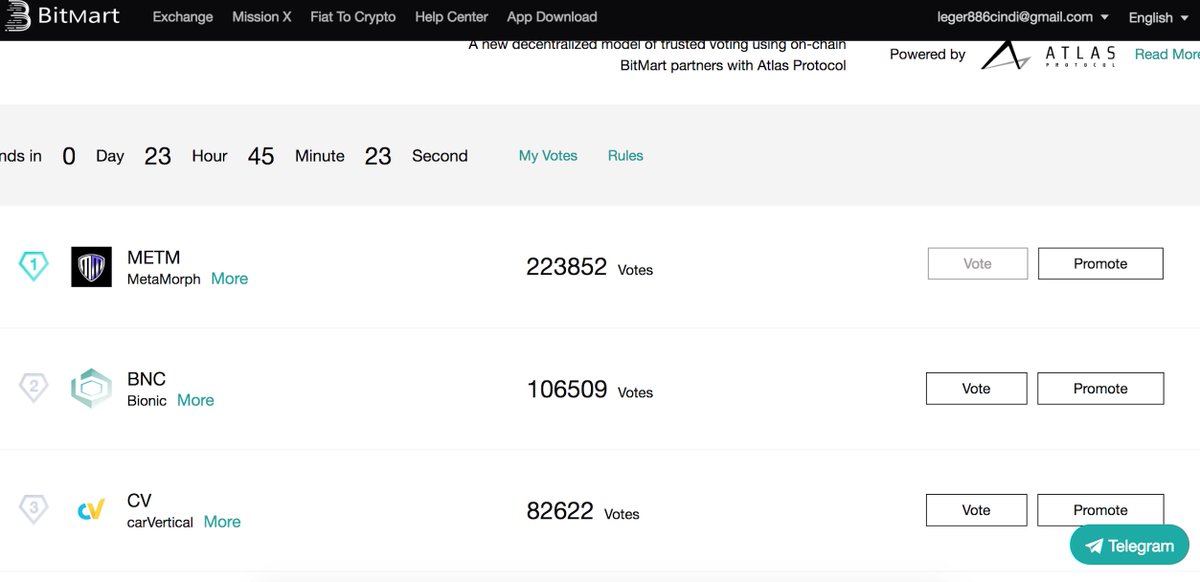The width and height of the screenshot is (1200, 582).
Task: Click the 'BitMart partners with Atlas Protocol' text
Action: 733,65
